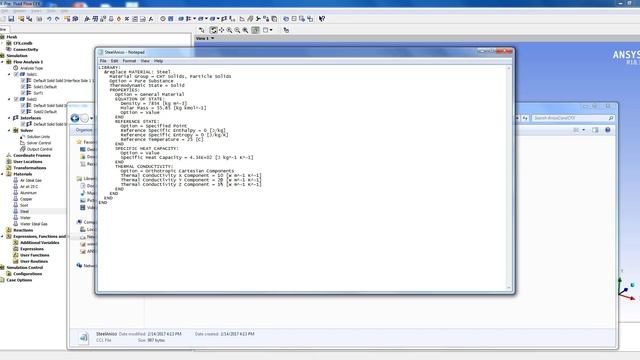Toggle the Solid1 domain checkbox

(16, 74)
